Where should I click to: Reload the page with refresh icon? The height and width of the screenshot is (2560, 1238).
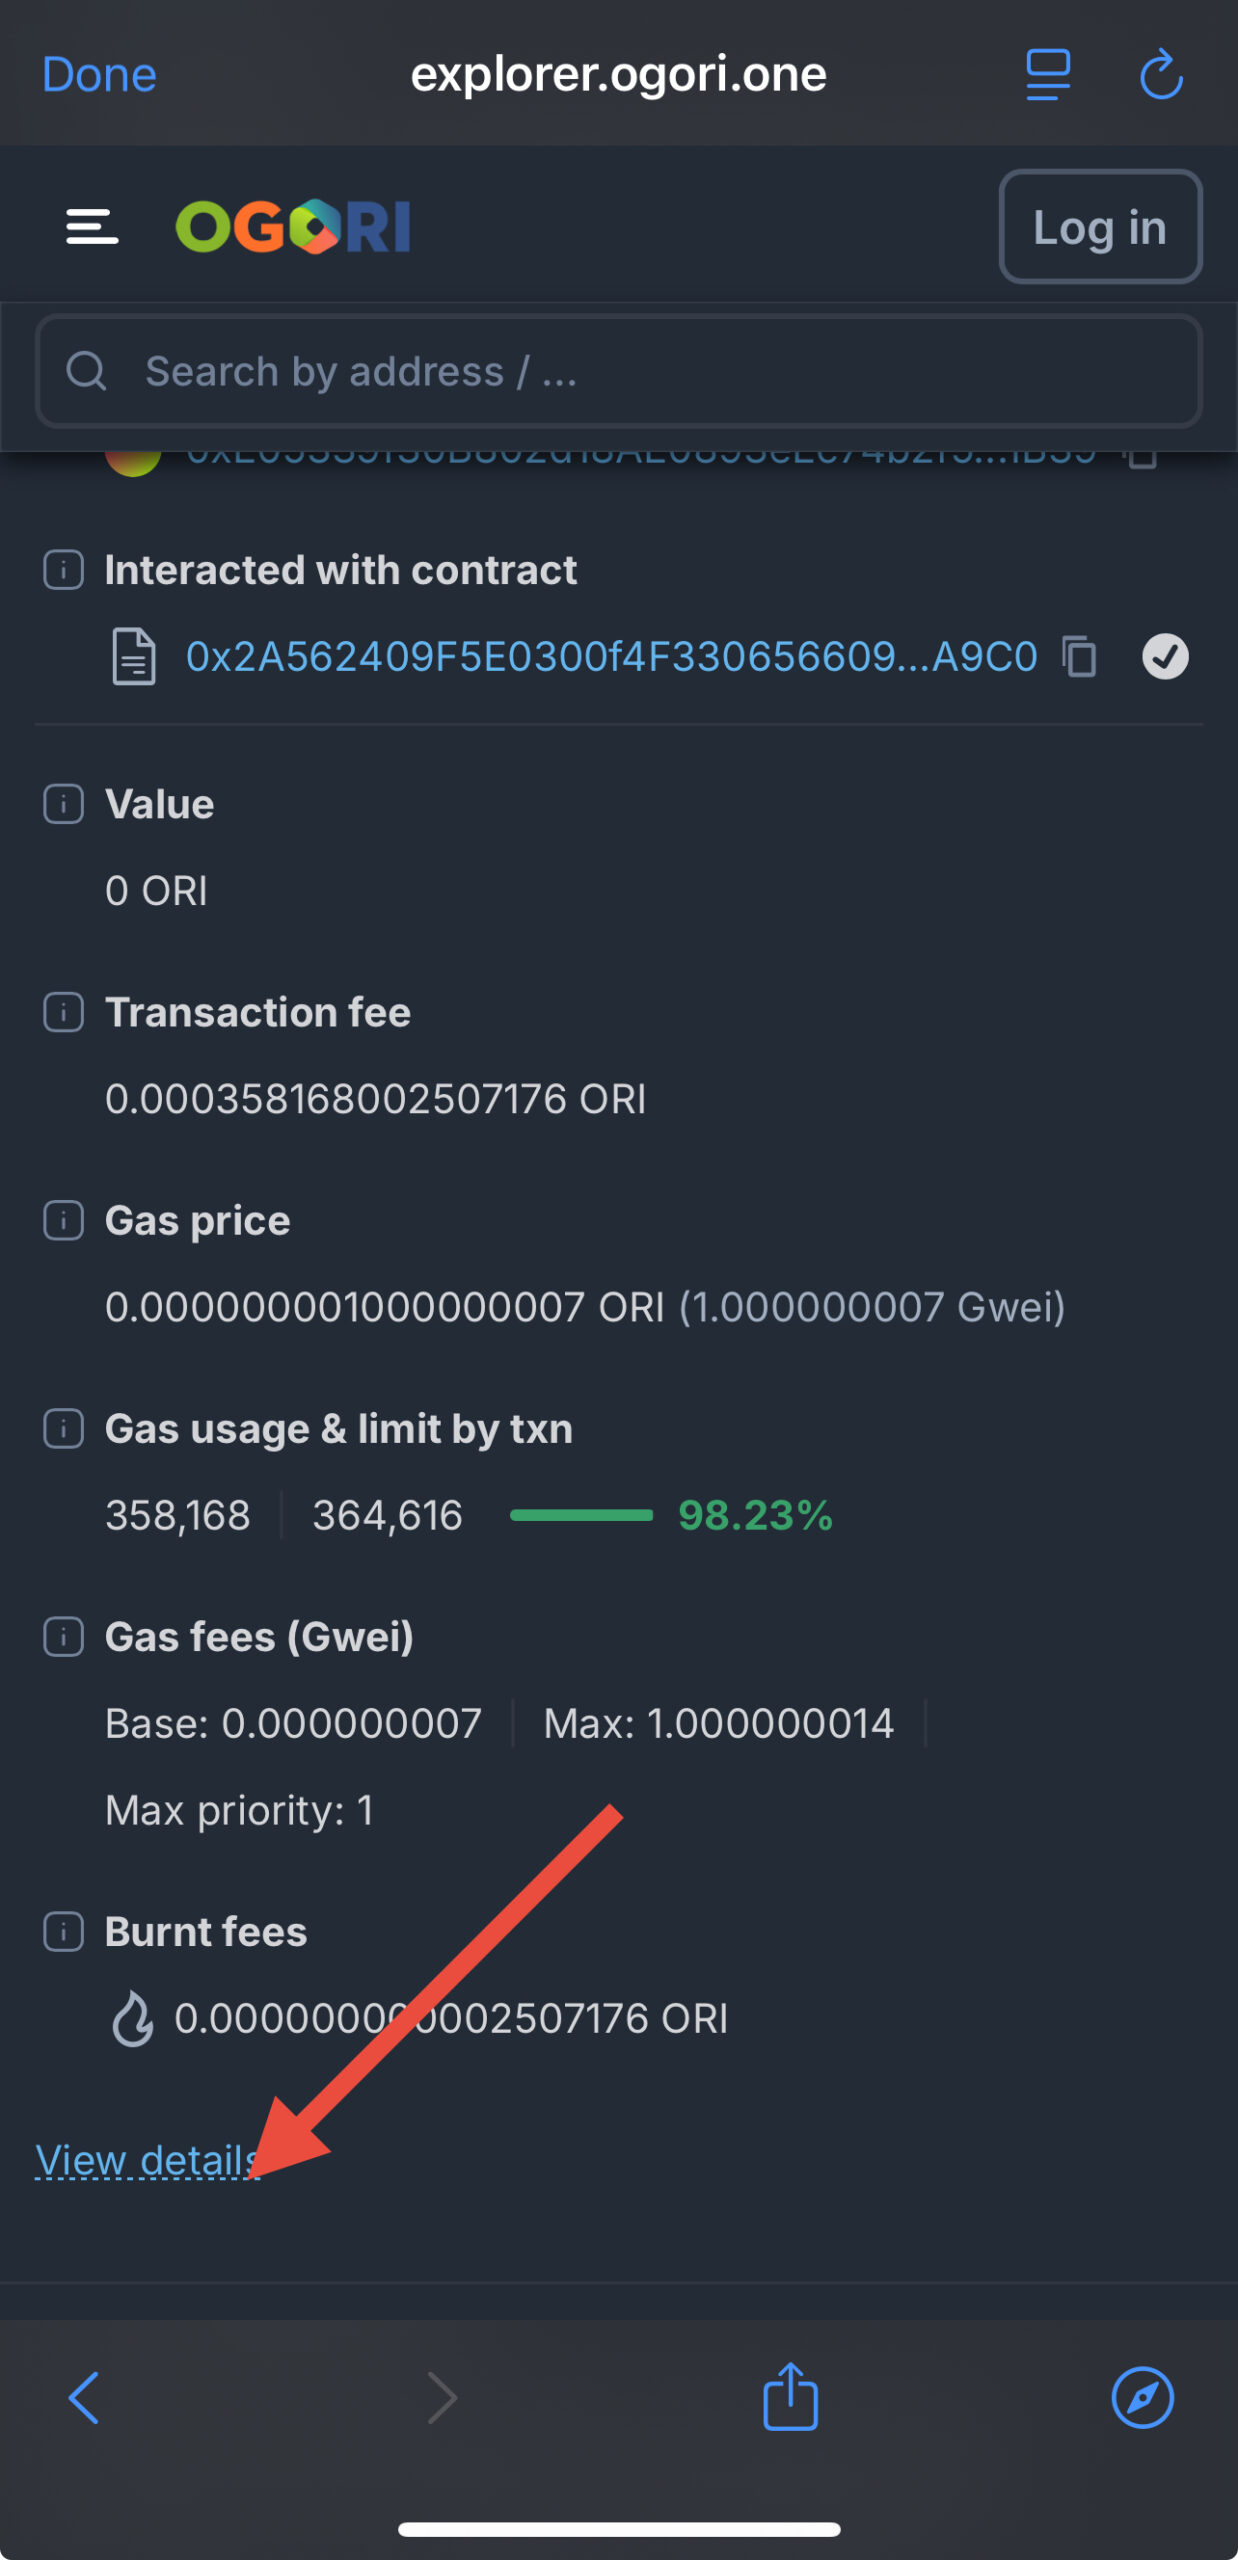pos(1161,75)
